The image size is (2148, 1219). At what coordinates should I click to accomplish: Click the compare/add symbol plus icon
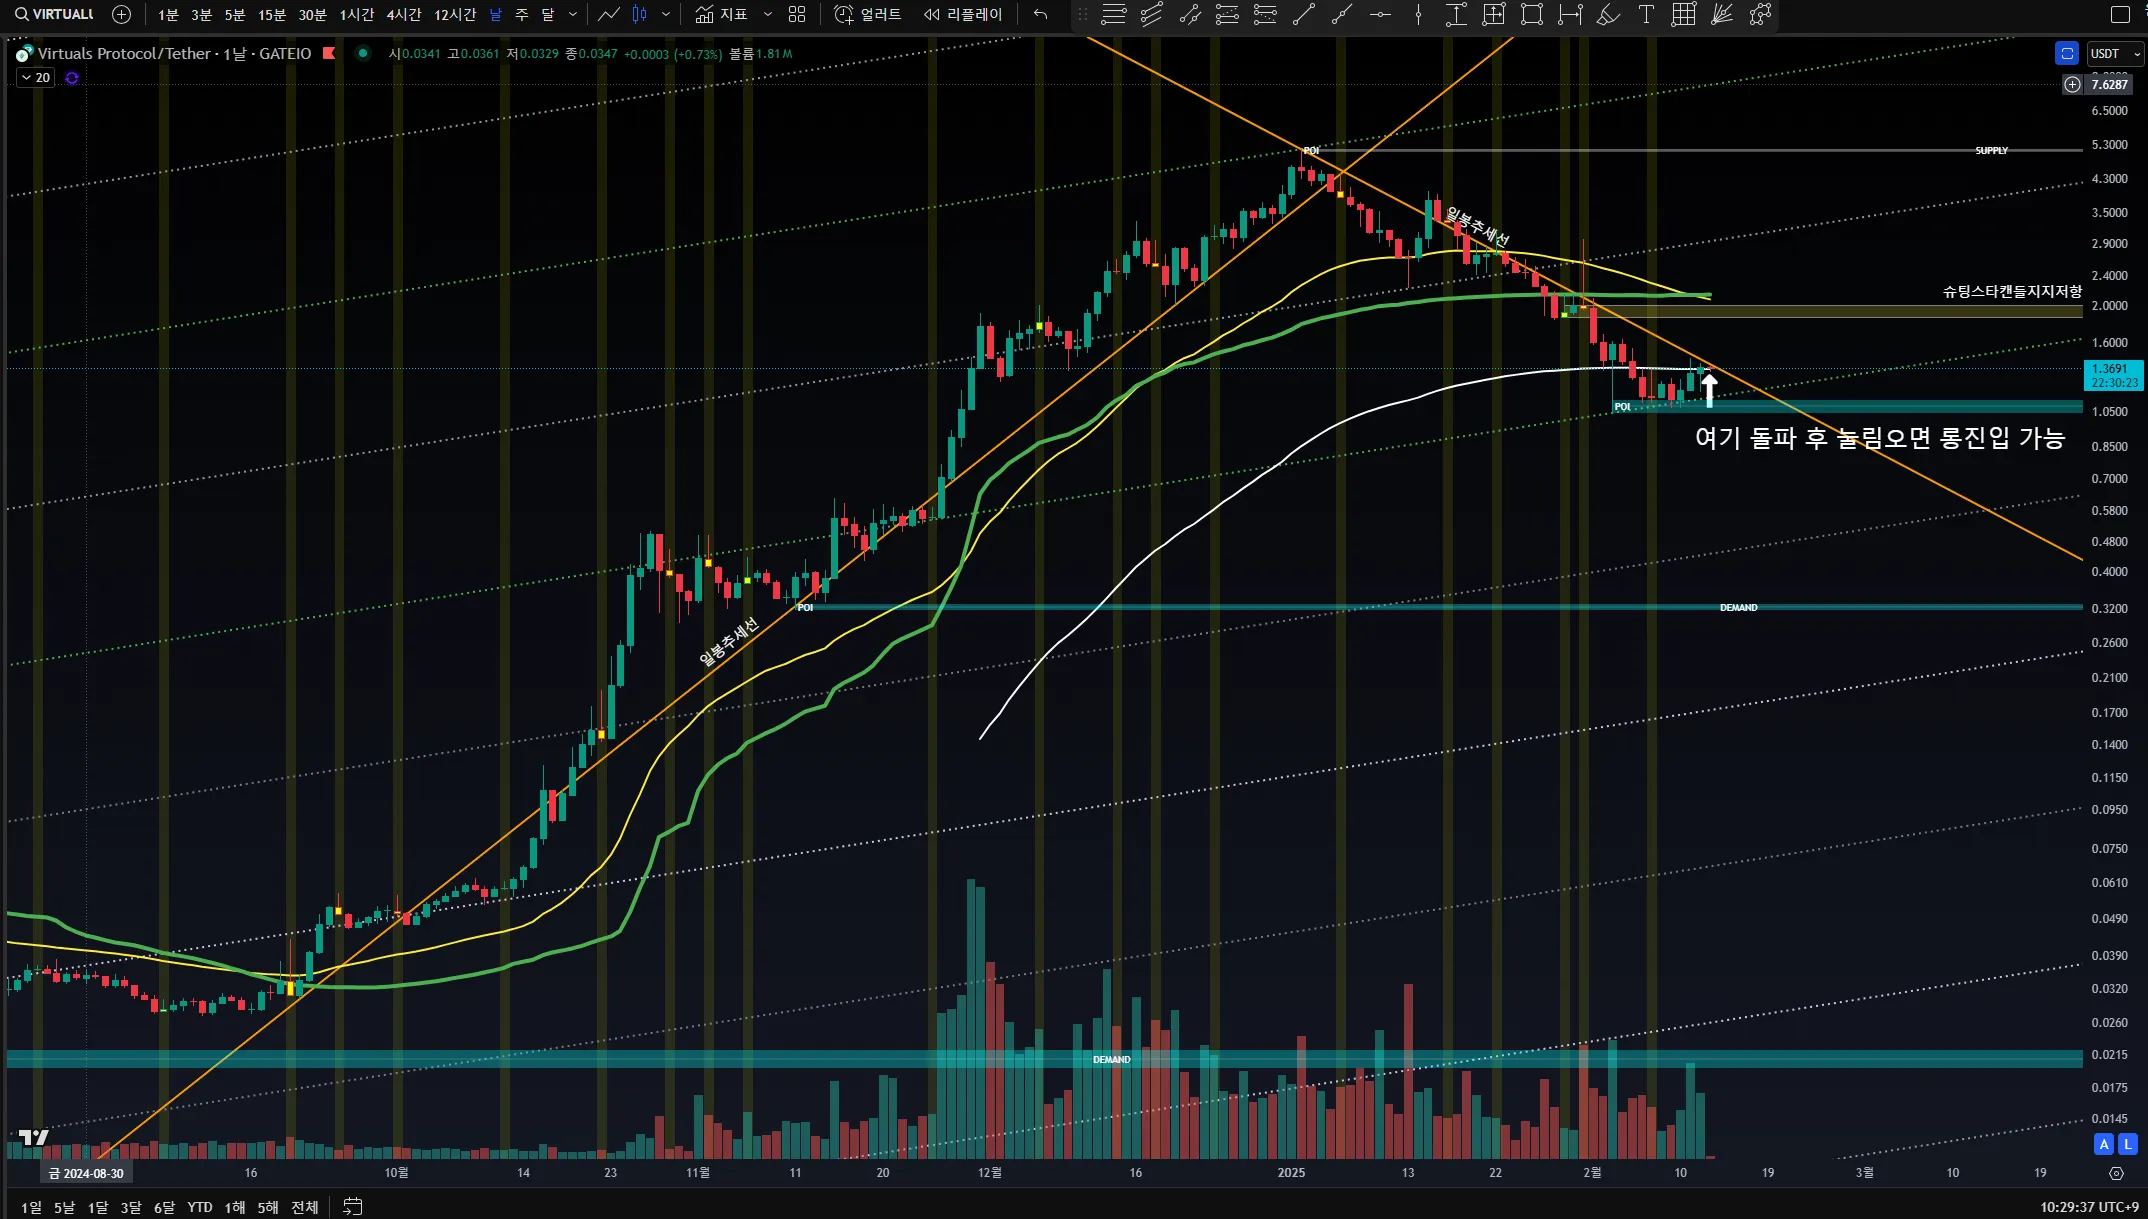coord(122,14)
